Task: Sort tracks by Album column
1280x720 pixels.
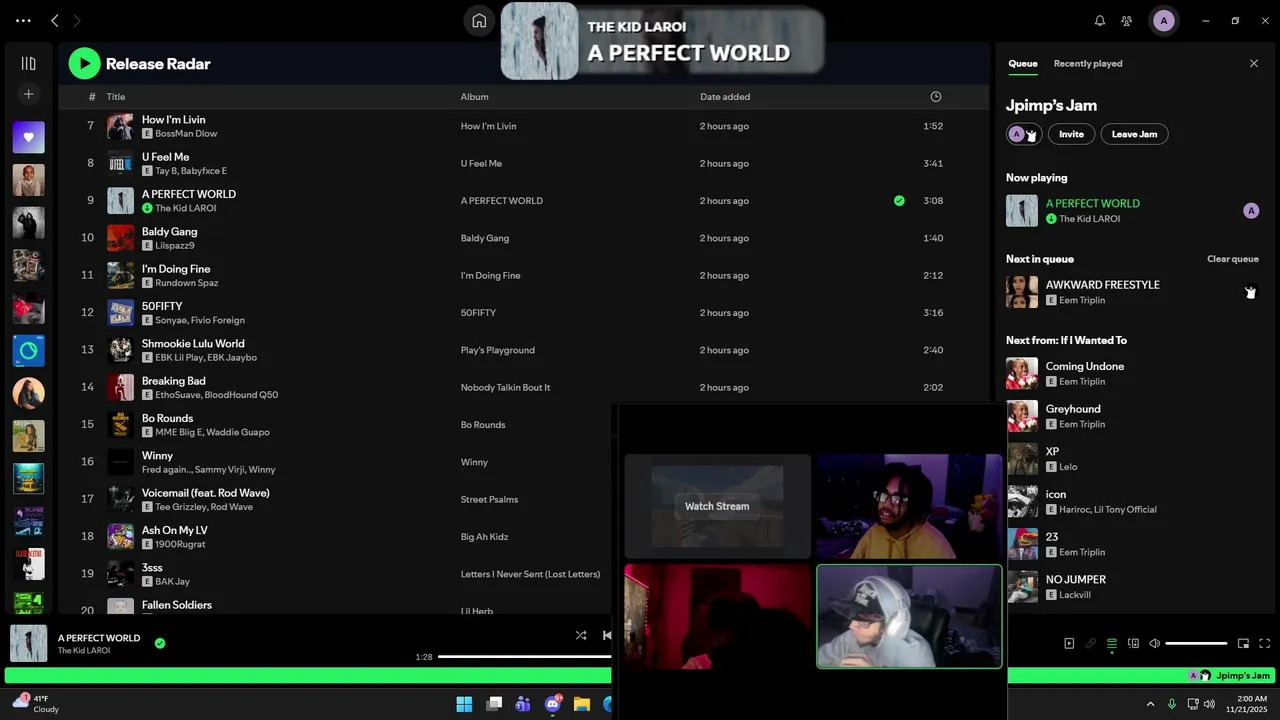Action: pyautogui.click(x=474, y=97)
